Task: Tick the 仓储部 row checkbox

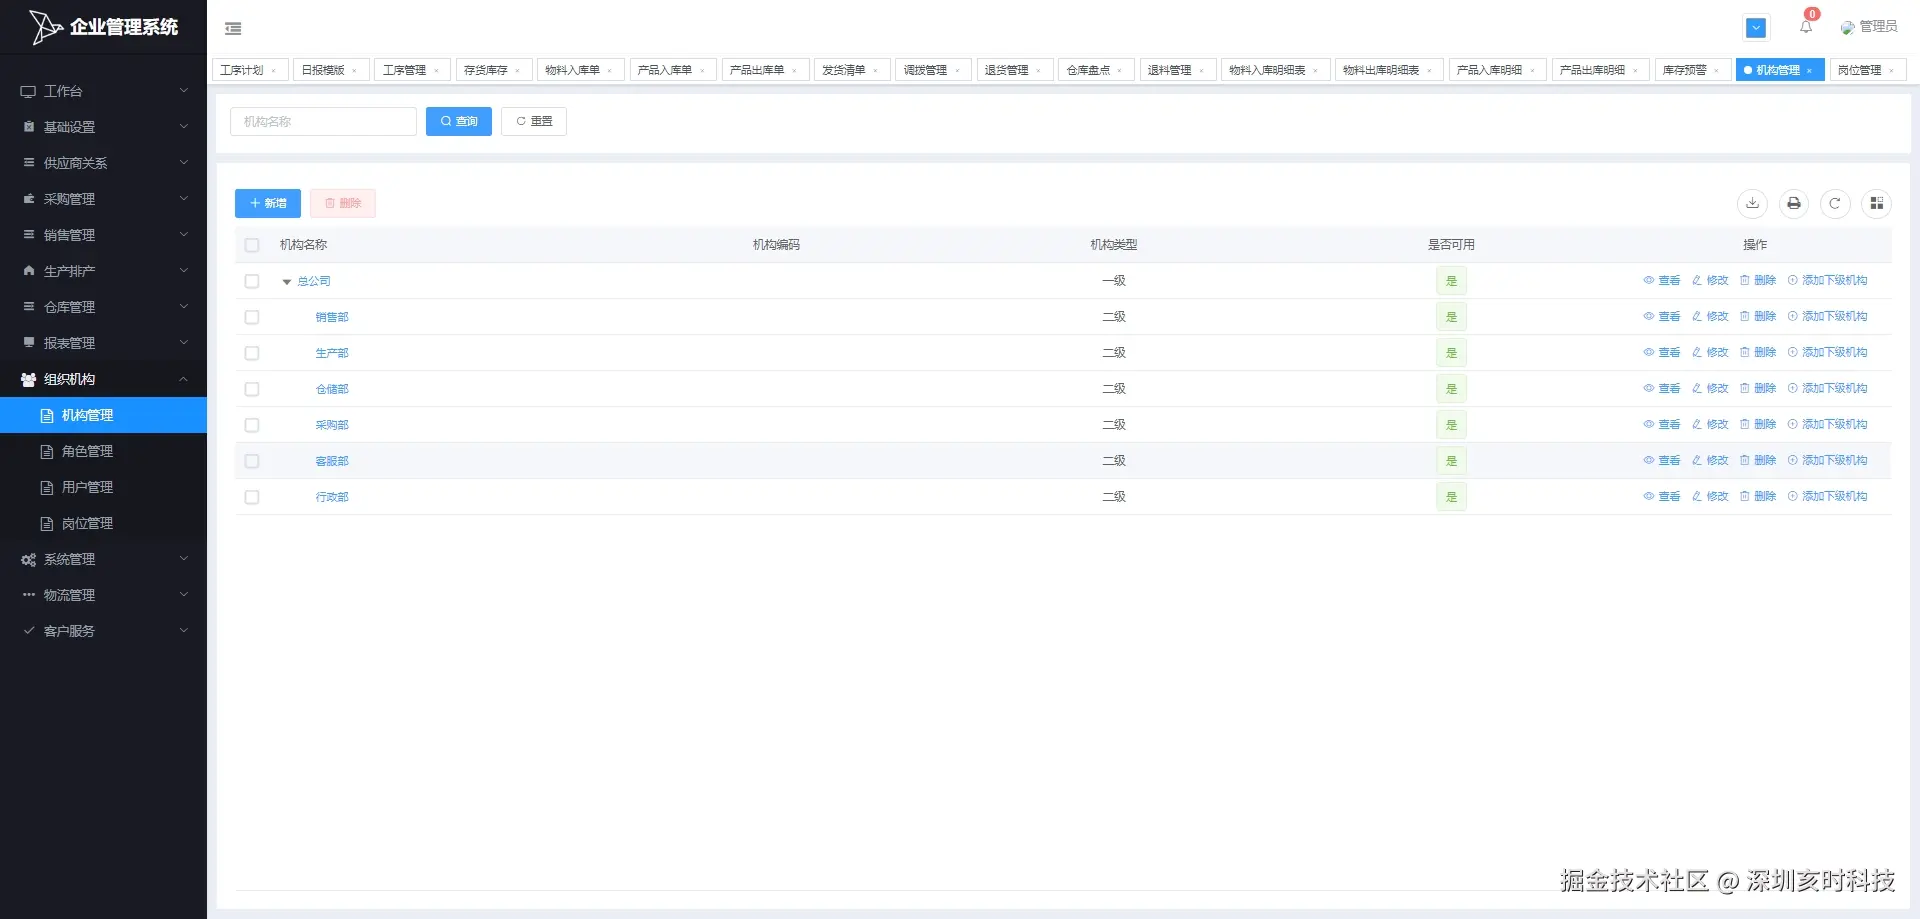Action: [252, 389]
